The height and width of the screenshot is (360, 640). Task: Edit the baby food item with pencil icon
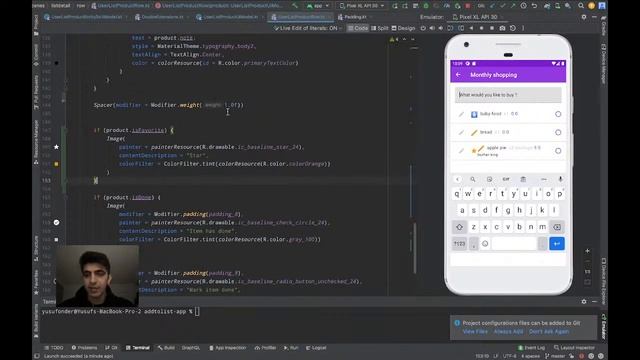pos(461,114)
